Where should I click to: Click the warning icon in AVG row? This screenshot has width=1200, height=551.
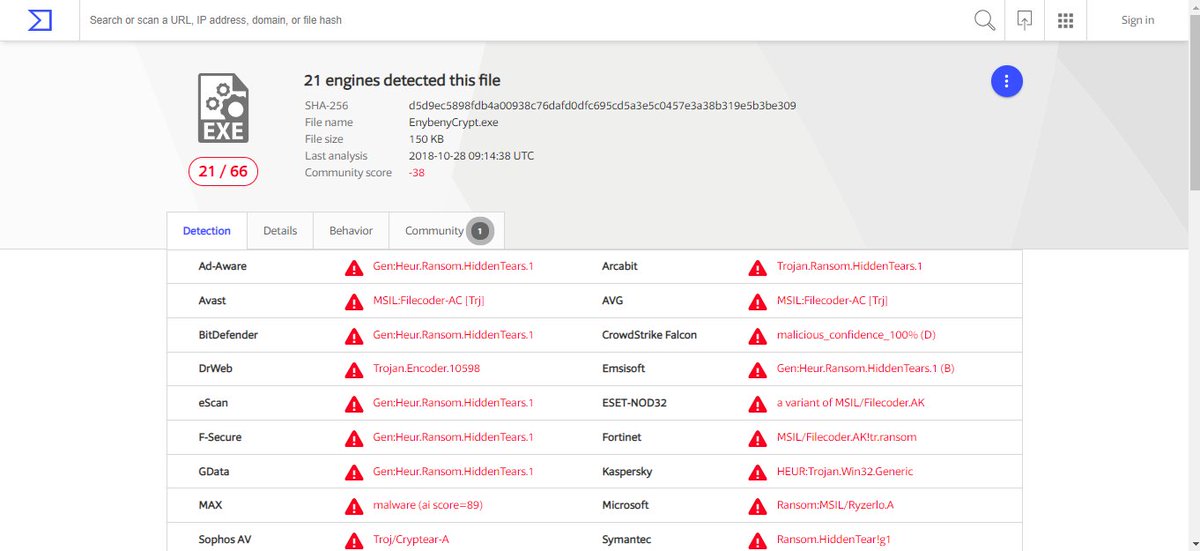click(x=758, y=301)
